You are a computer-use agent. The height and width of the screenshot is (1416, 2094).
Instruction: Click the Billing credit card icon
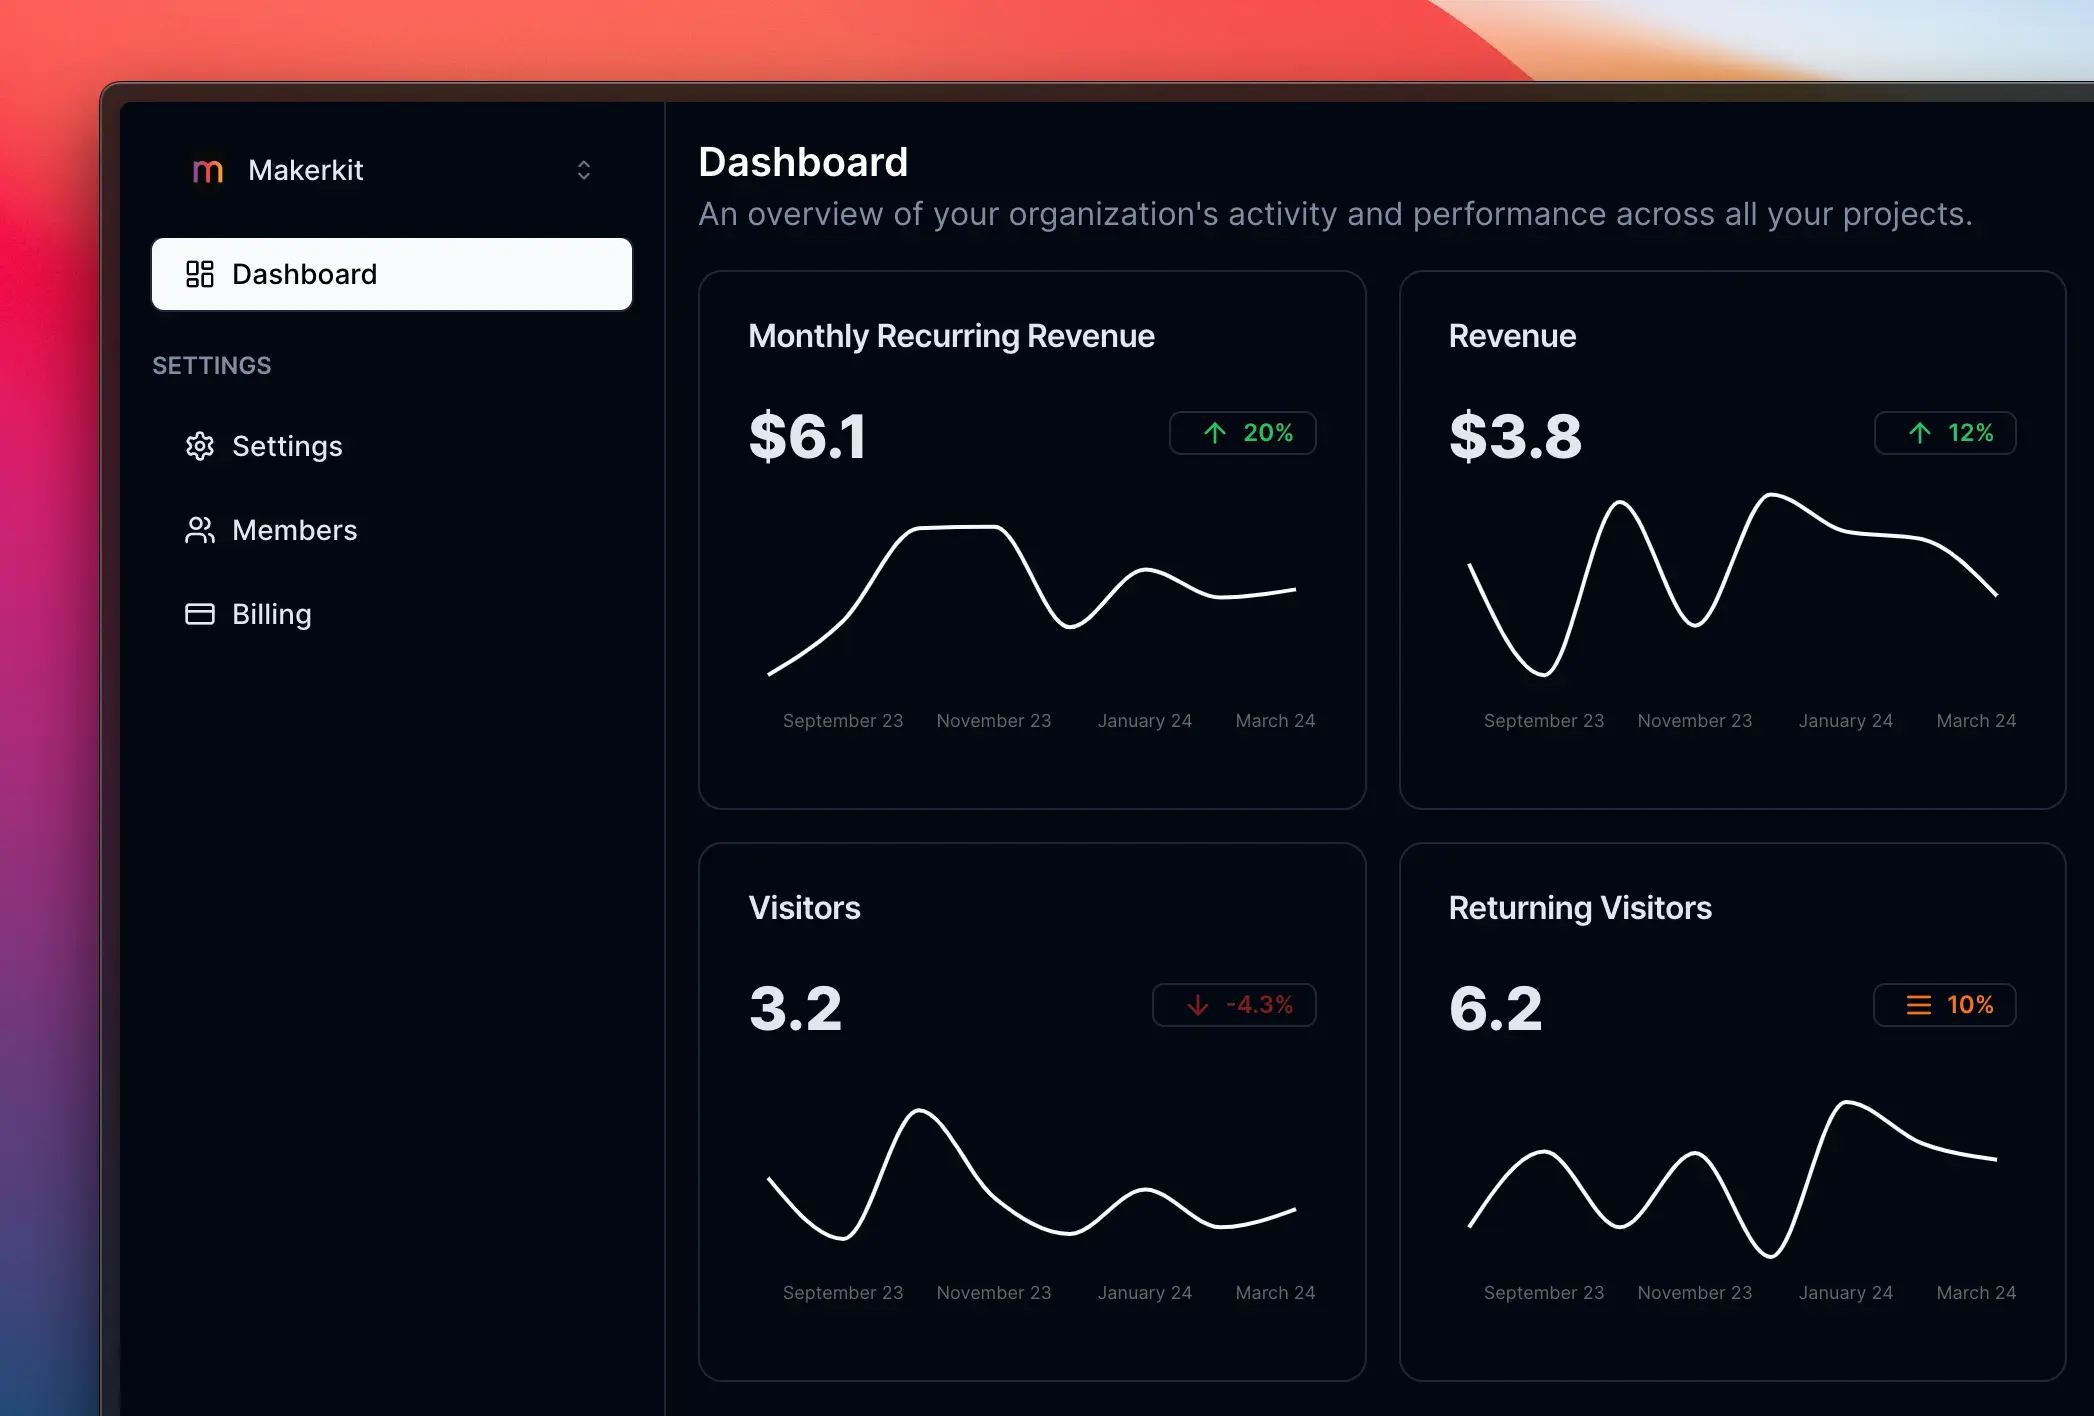pos(200,614)
